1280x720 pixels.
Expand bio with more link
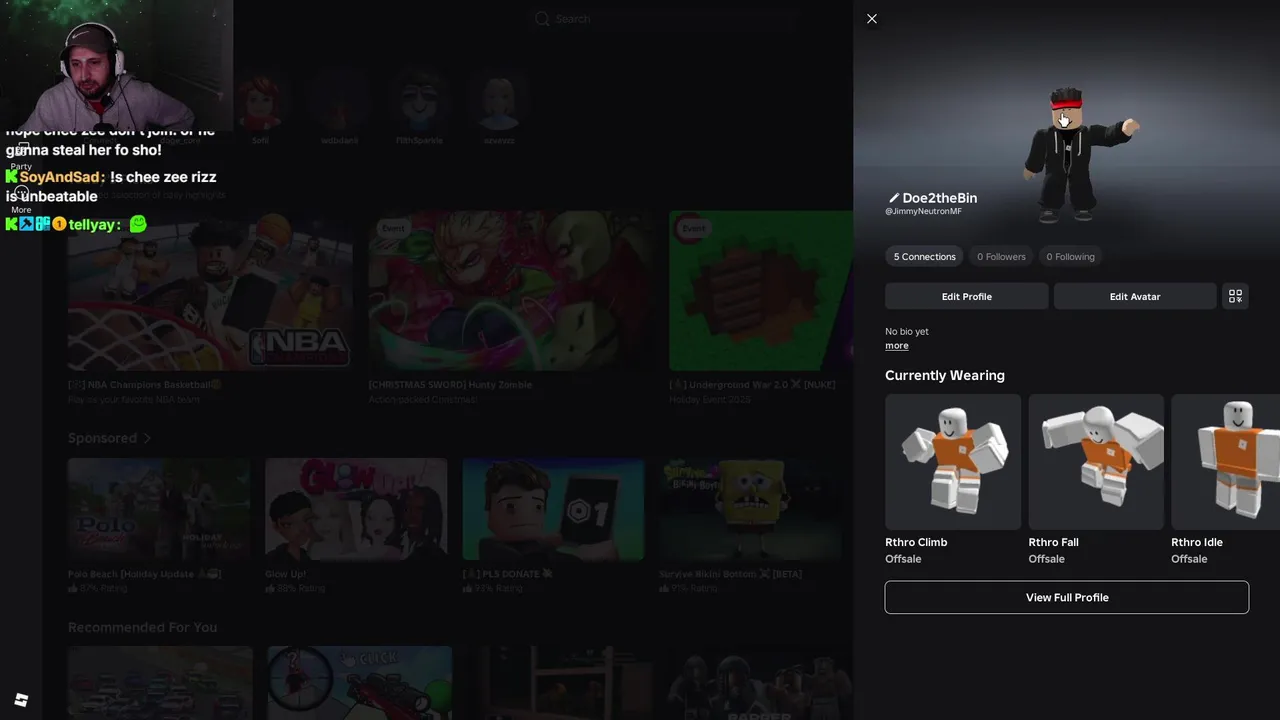(x=897, y=346)
